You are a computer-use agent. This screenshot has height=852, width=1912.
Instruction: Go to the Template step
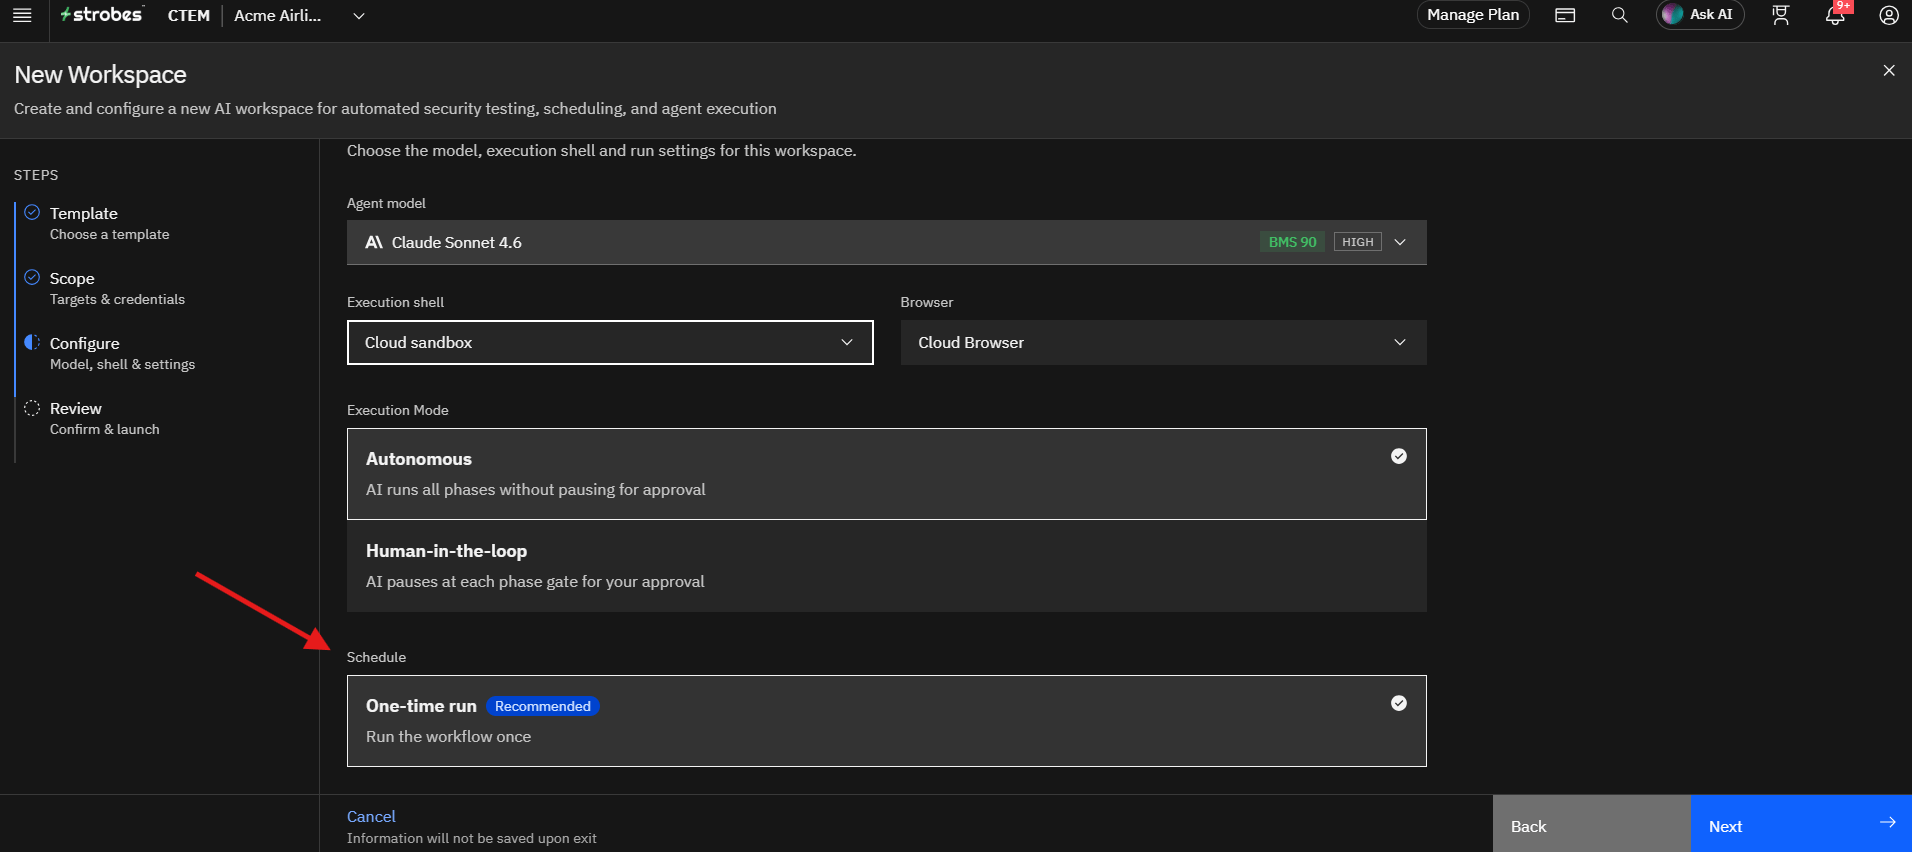point(110,223)
